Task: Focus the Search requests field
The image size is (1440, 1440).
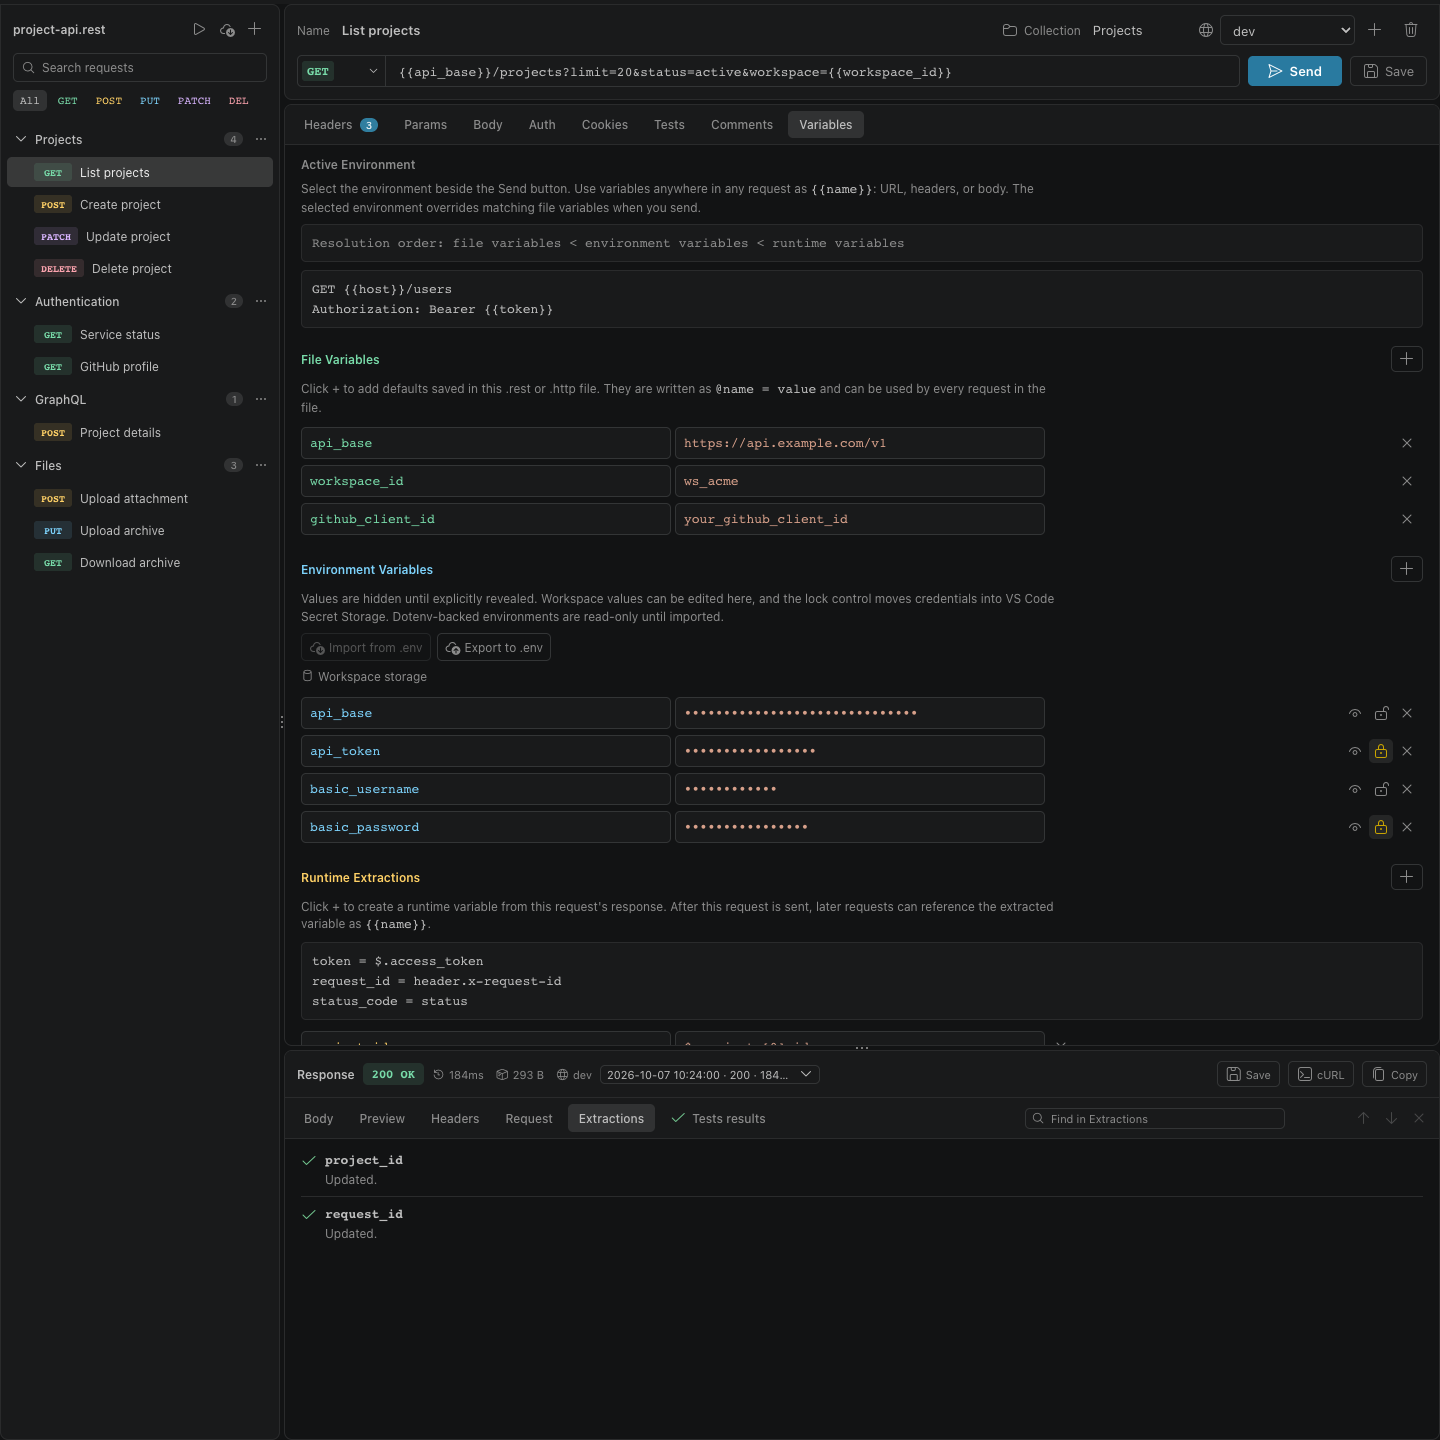Action: 140,68
